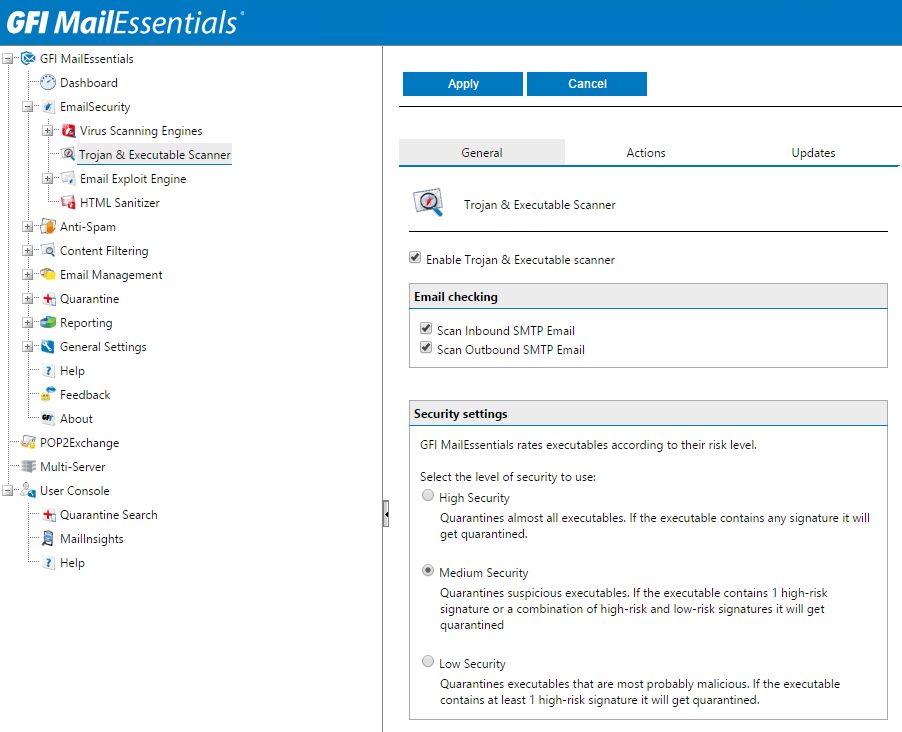The height and width of the screenshot is (732, 902).
Task: Expand the Email Exploit Engine node
Action: point(48,179)
